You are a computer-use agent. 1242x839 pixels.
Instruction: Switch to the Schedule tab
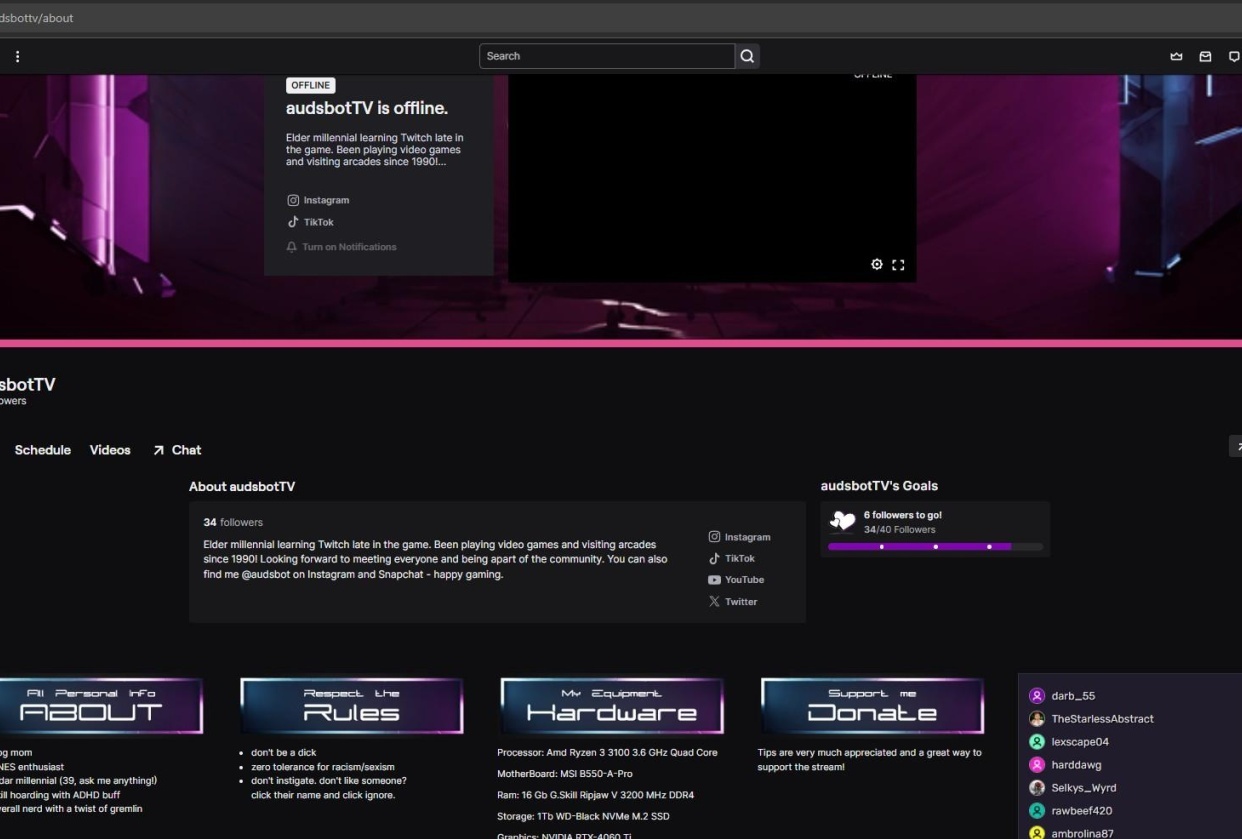click(x=43, y=450)
